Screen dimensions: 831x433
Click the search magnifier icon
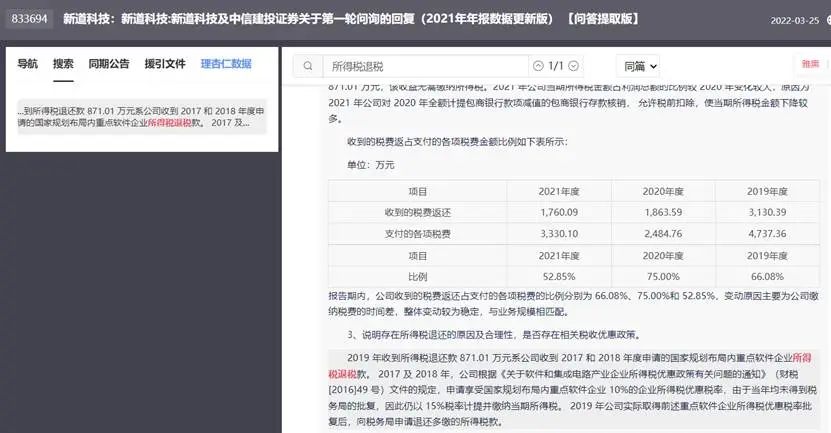click(308, 66)
